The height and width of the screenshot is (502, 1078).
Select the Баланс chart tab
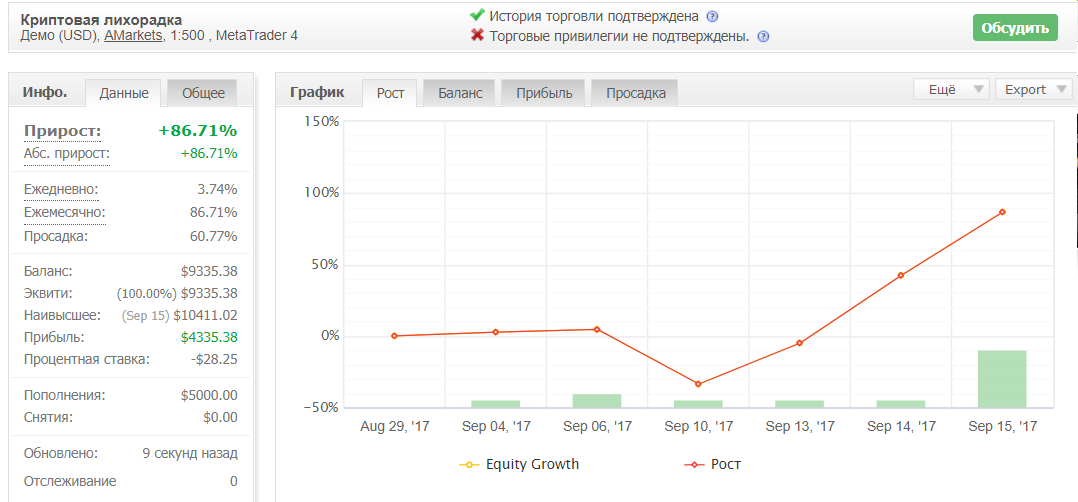pyautogui.click(x=461, y=93)
